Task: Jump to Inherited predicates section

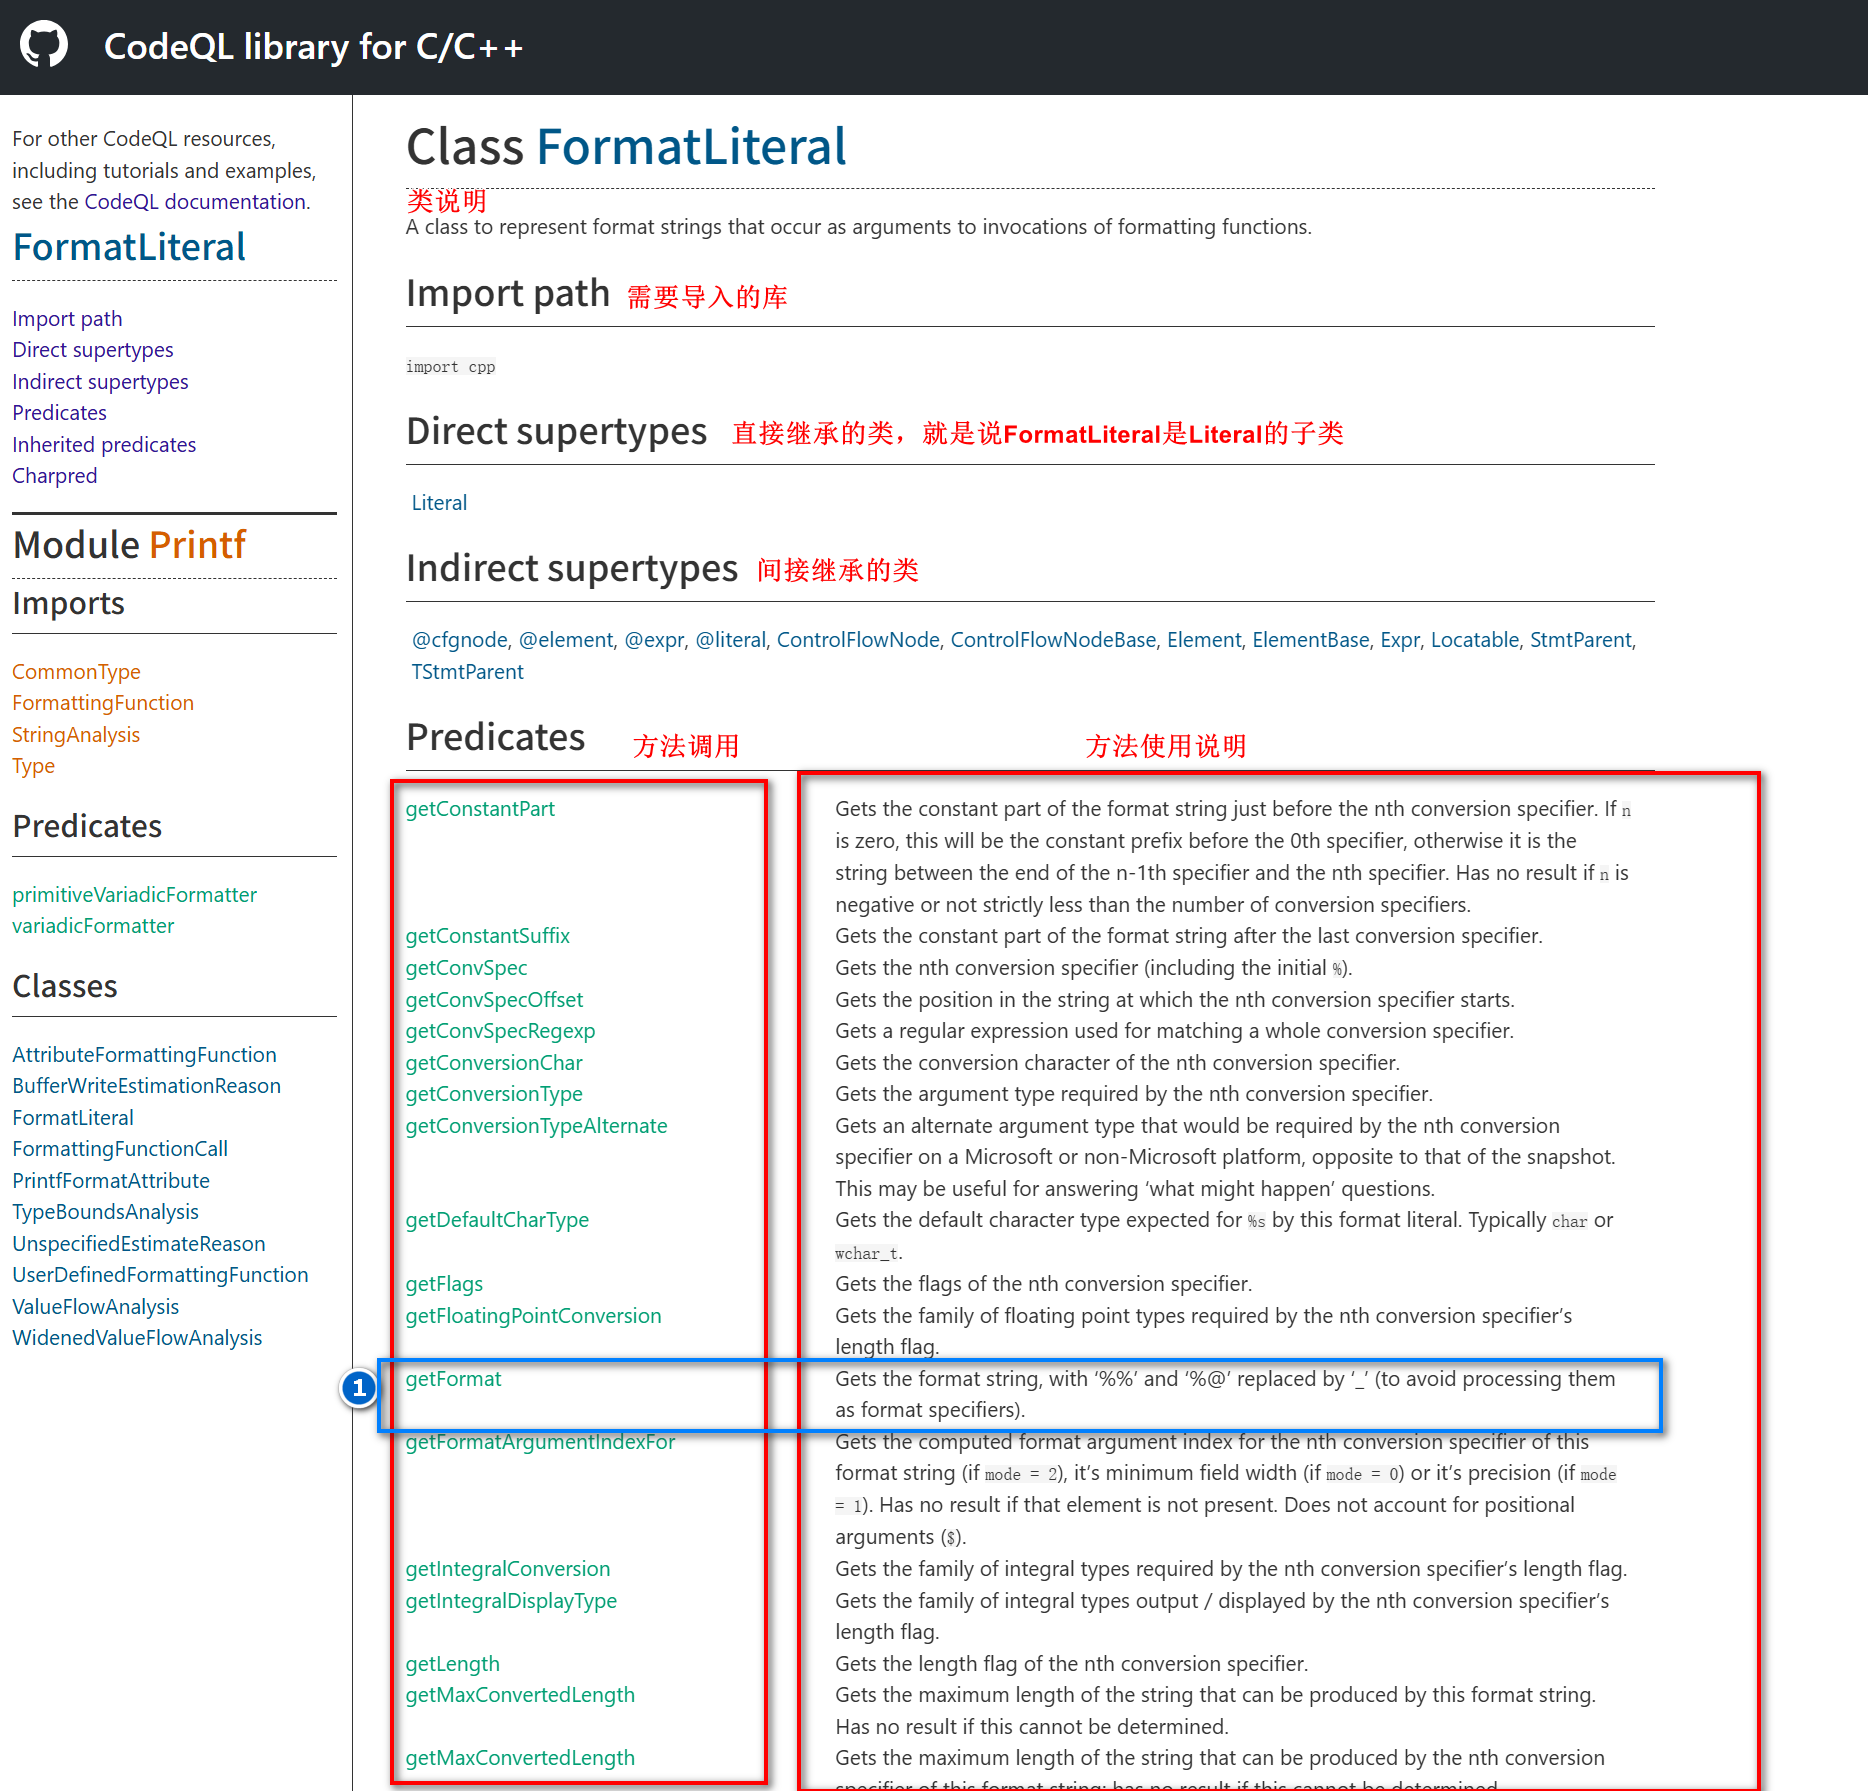Action: 104,445
